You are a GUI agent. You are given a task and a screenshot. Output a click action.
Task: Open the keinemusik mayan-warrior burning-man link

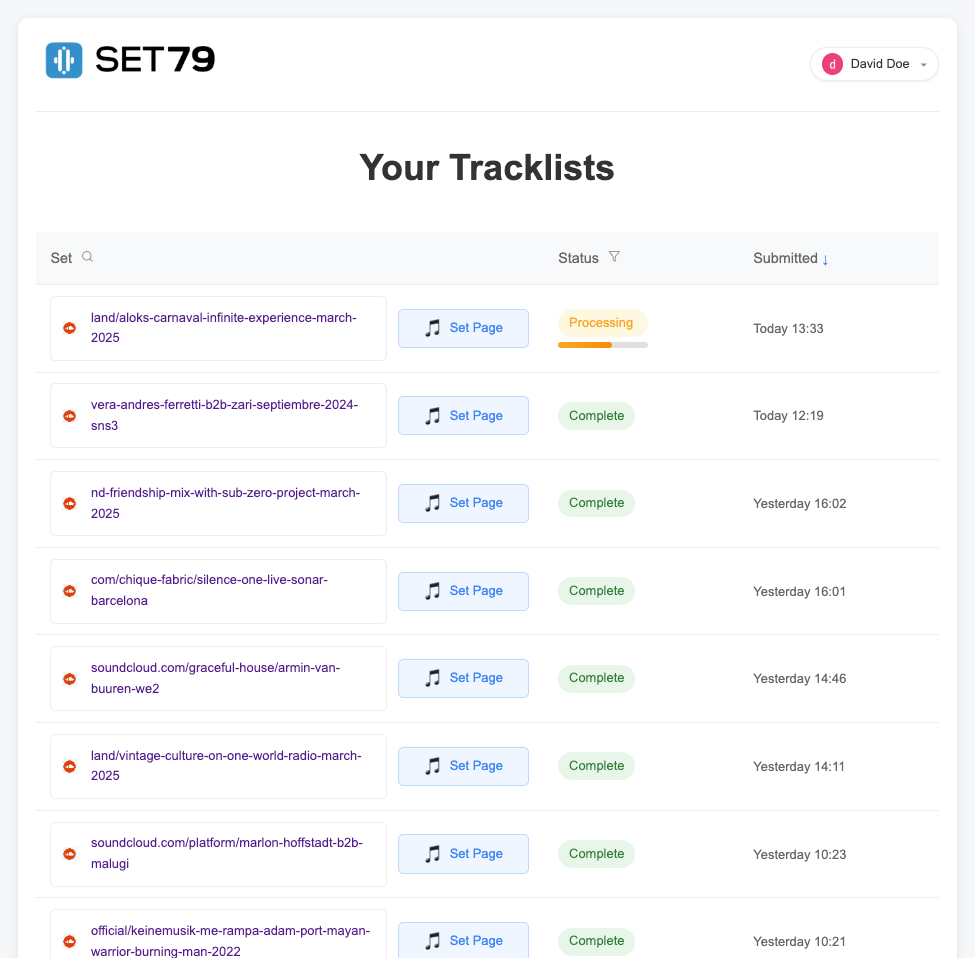(x=230, y=940)
